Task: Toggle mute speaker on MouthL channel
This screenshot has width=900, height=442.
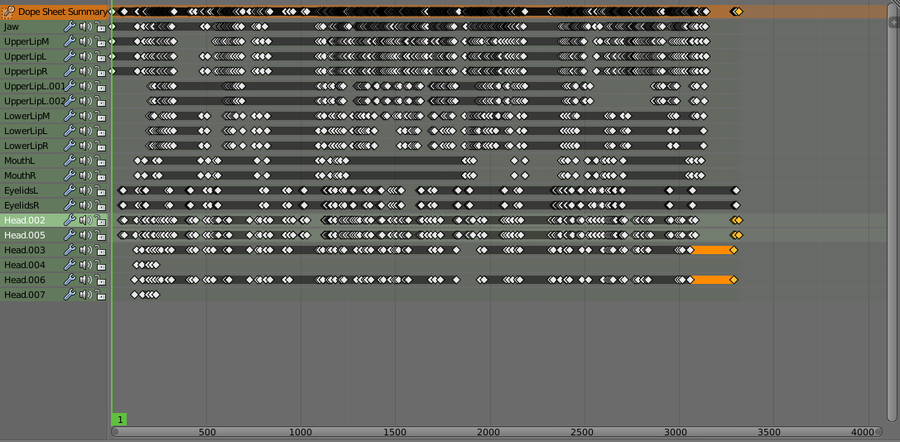Action: tap(86, 161)
